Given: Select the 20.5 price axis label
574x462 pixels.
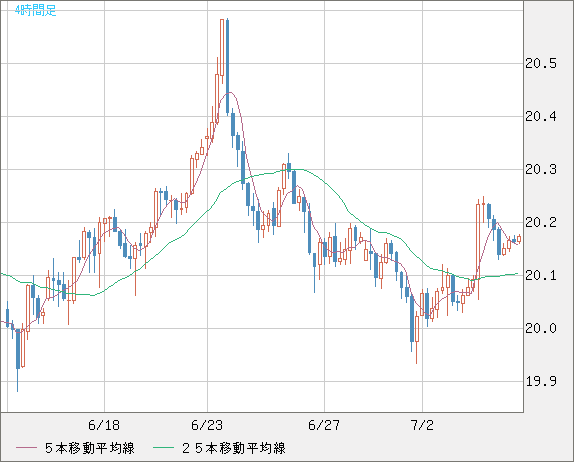Looking at the screenshot, I should pyautogui.click(x=541, y=64).
